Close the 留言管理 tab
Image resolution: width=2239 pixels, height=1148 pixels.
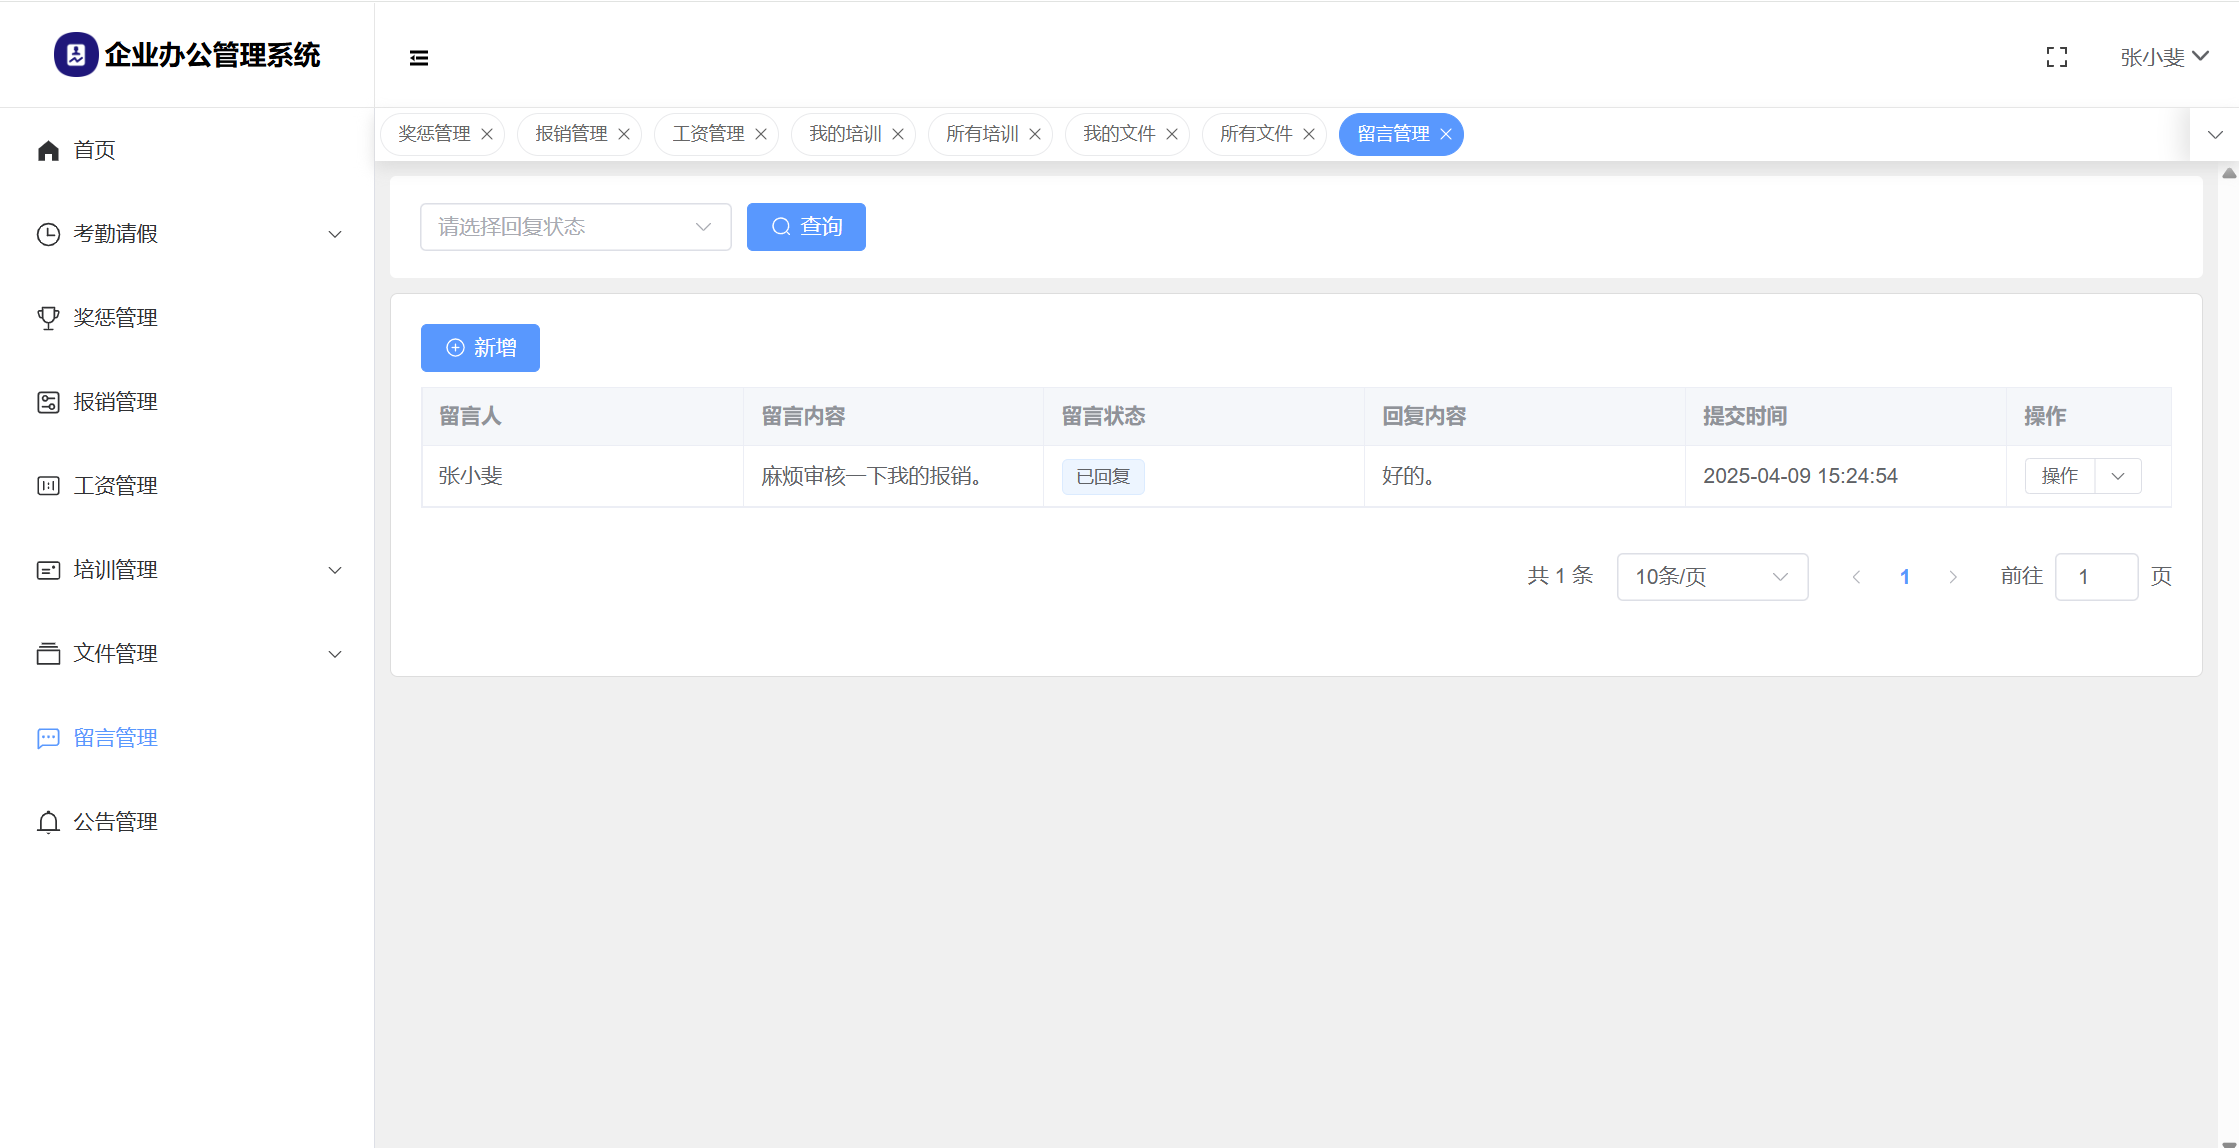pos(1446,135)
